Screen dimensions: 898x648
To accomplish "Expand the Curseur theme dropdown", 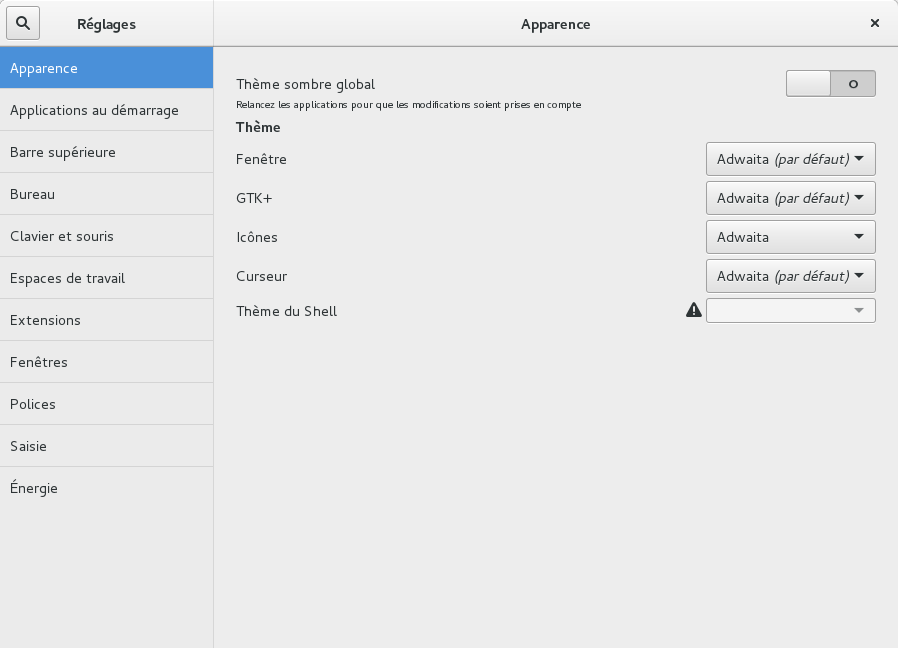I will pos(790,276).
